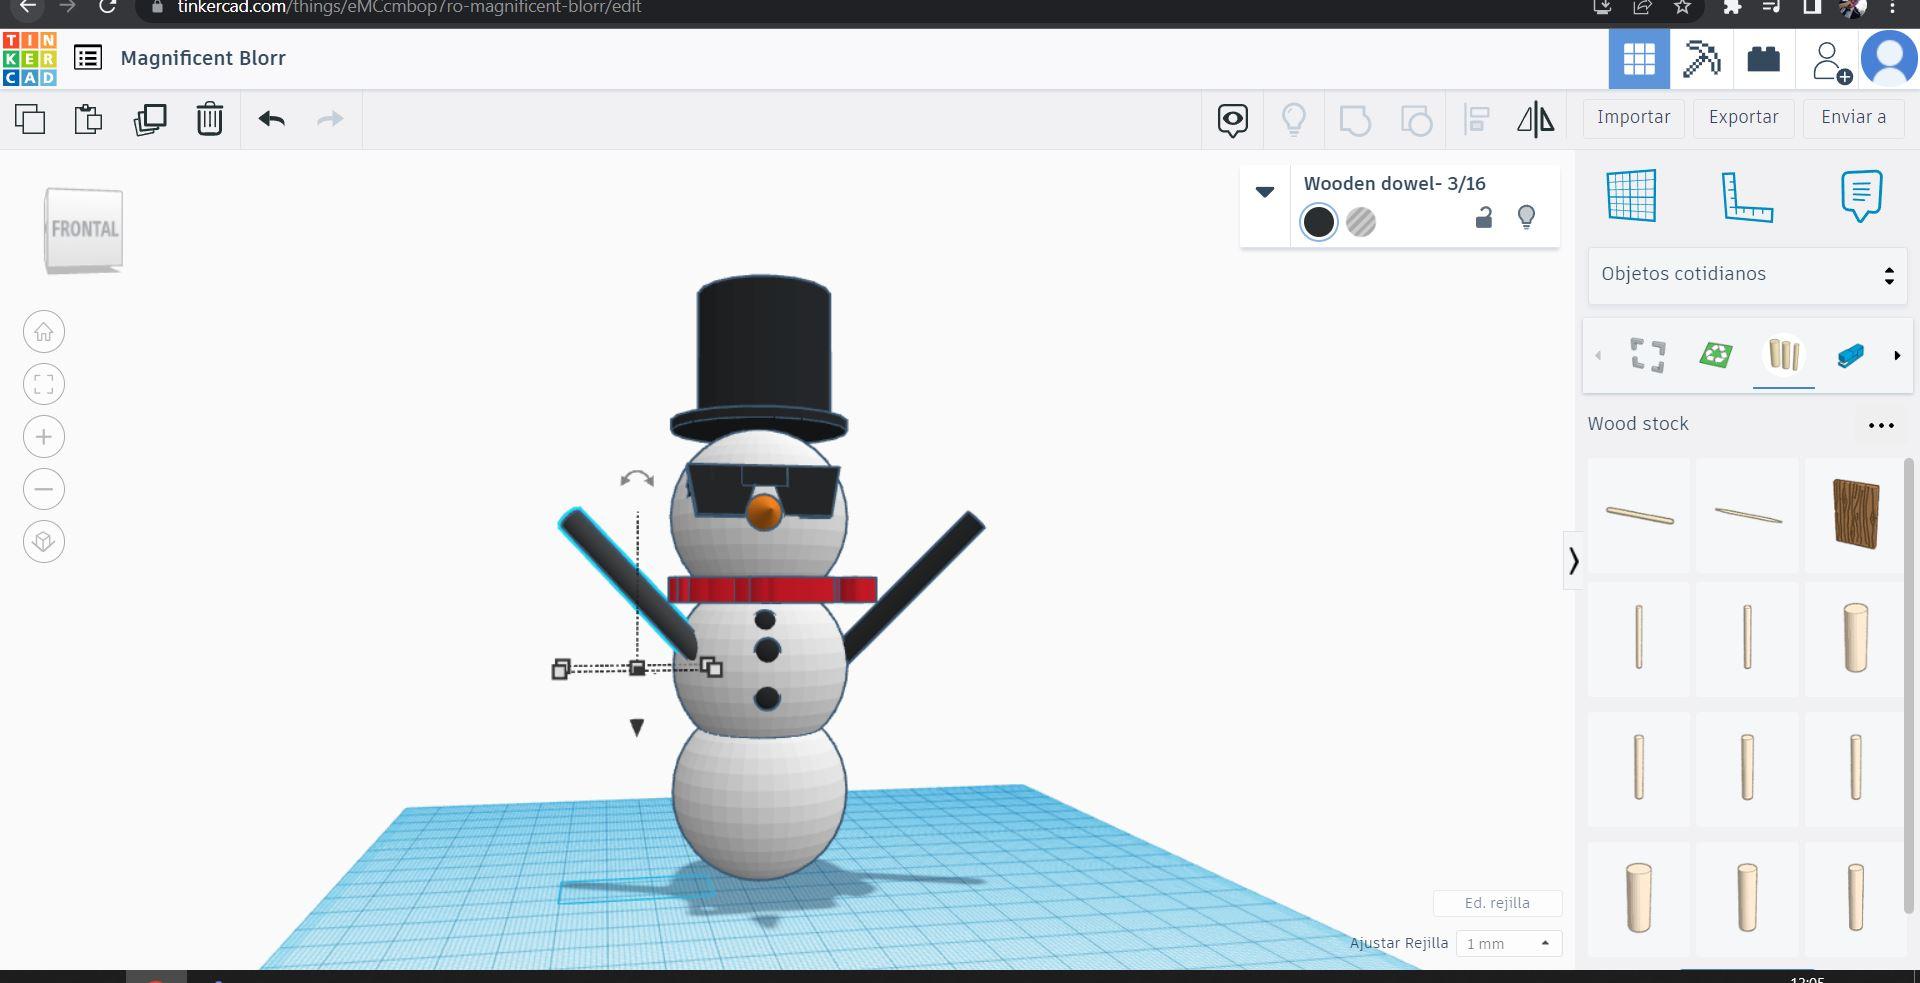This screenshot has width=1920, height=983.
Task: Click the Exportar button
Action: coord(1743,118)
